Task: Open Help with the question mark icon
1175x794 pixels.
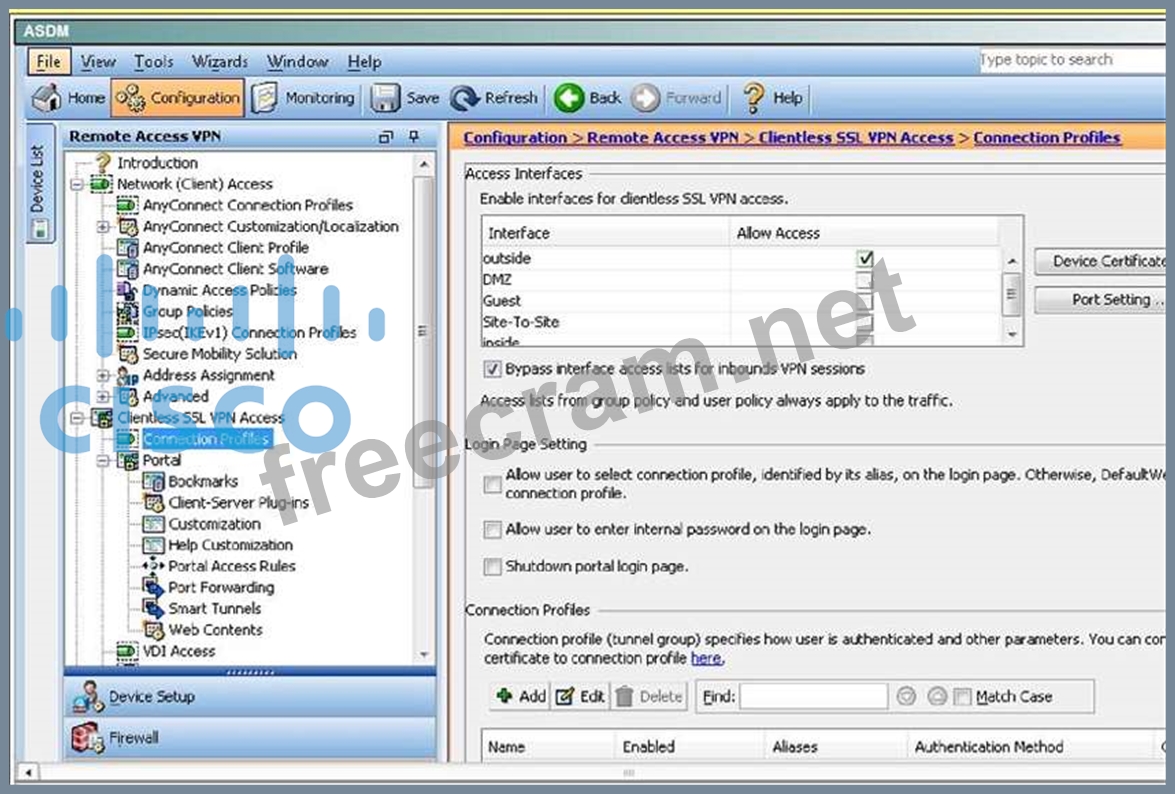Action: [x=754, y=98]
